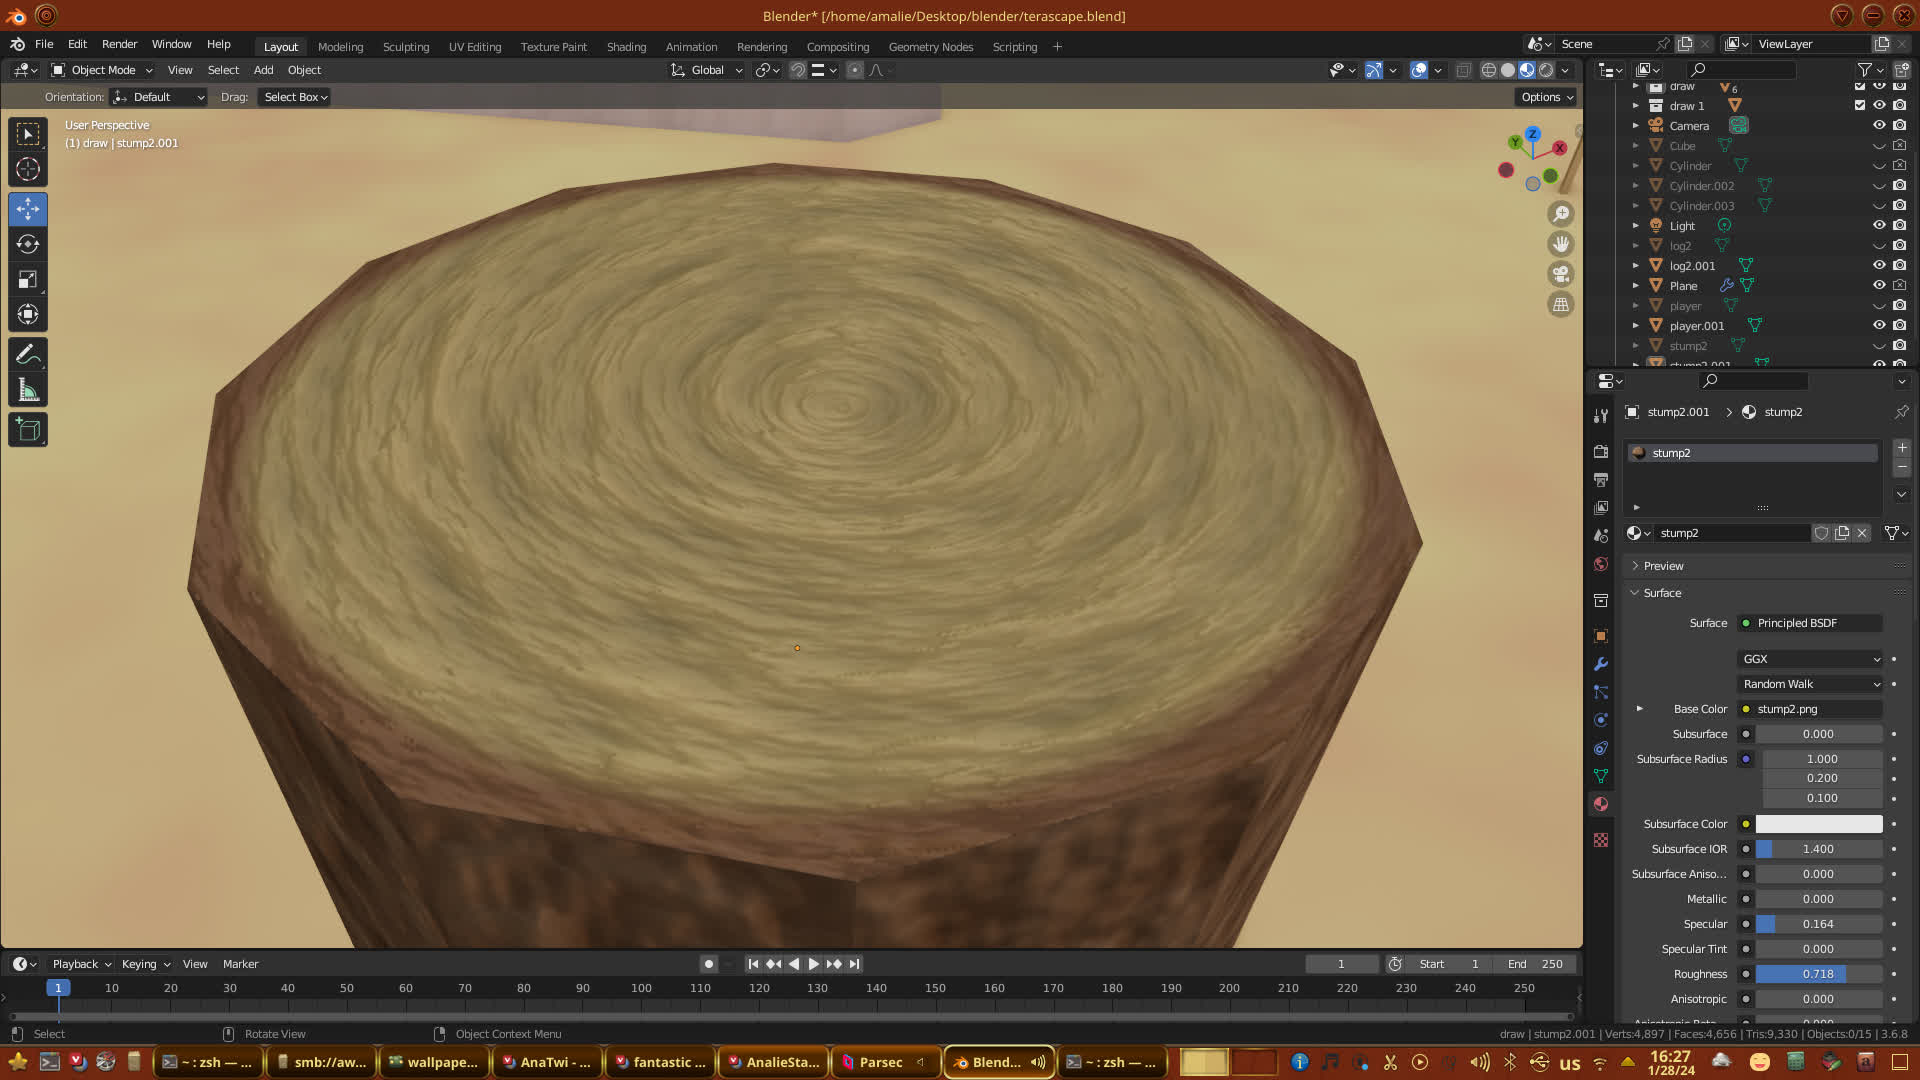Adjust the Roughness slider
The height and width of the screenshot is (1080, 1920).
pyautogui.click(x=1818, y=974)
